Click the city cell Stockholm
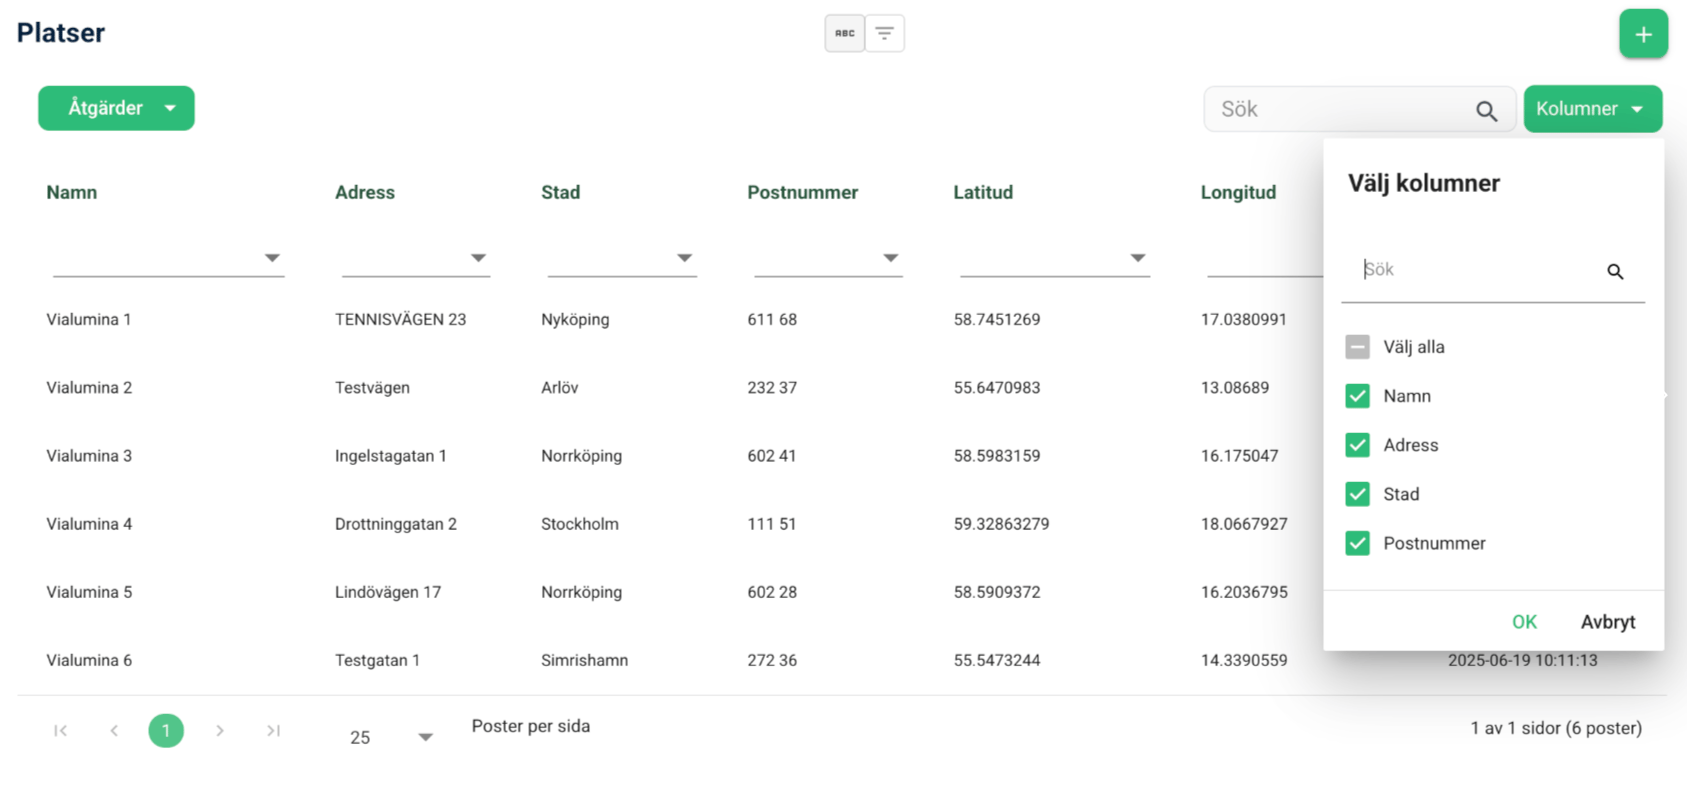 580,524
